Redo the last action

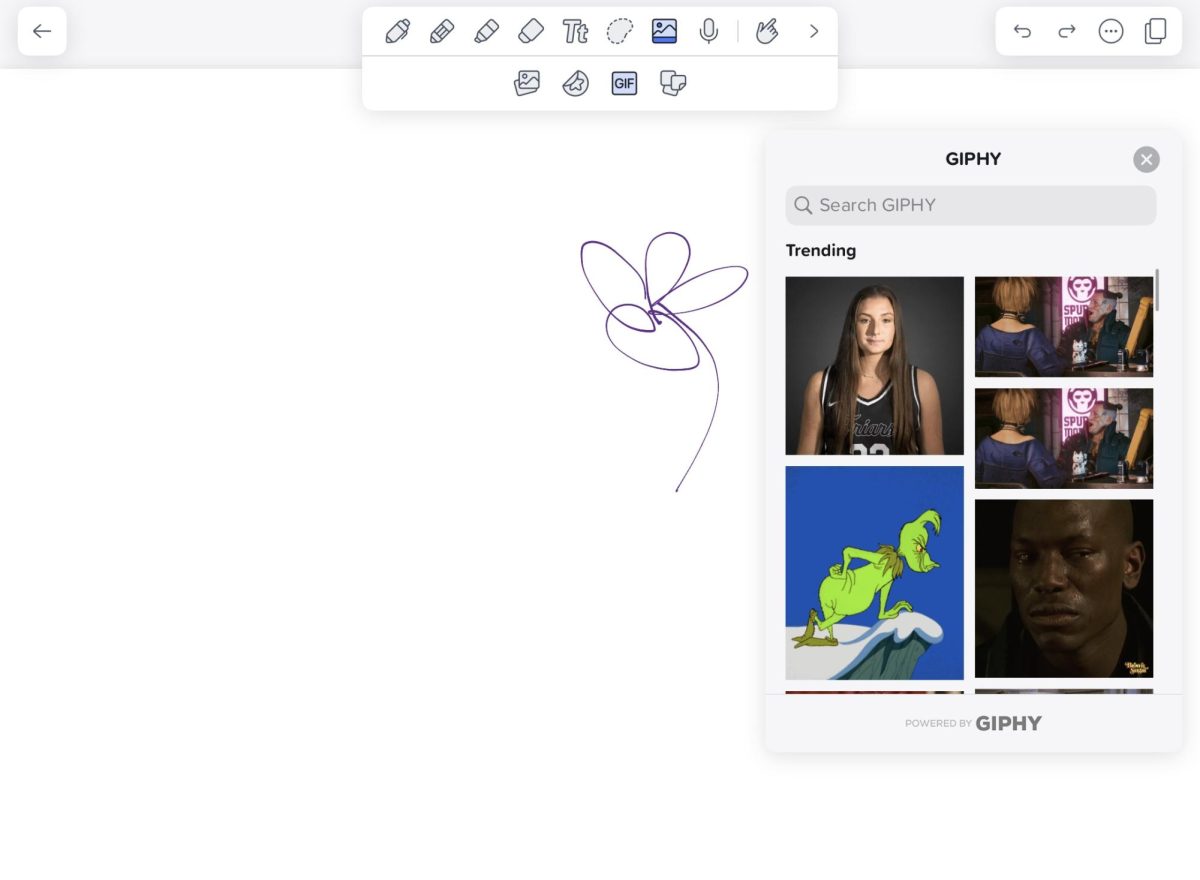point(1067,31)
